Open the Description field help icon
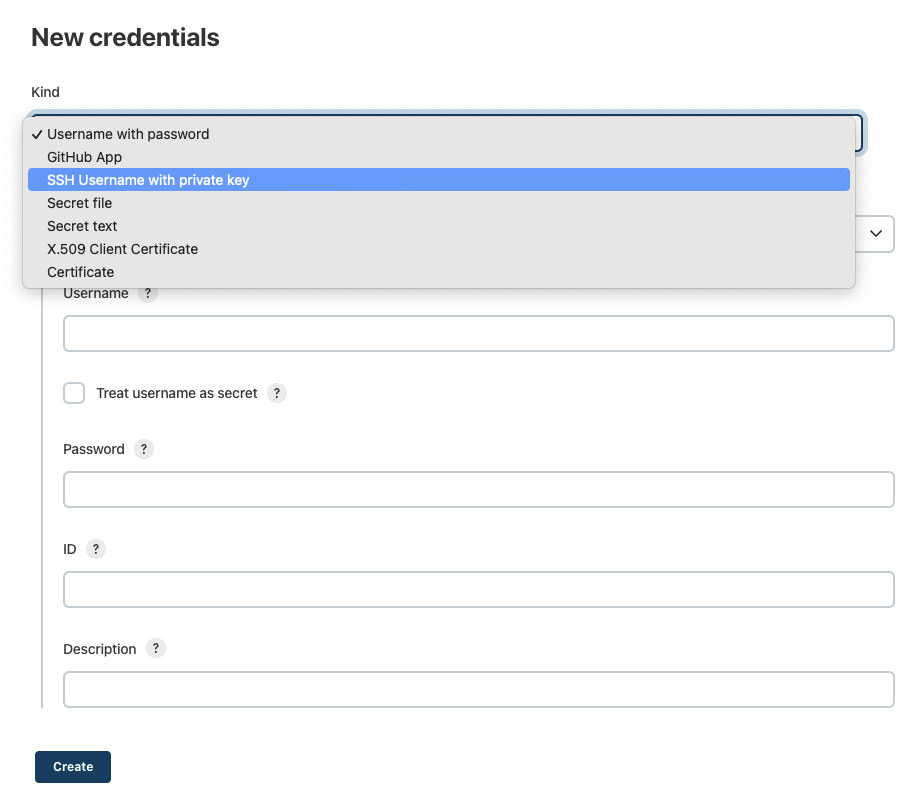Image resolution: width=923 pixels, height=797 pixels. click(x=155, y=649)
